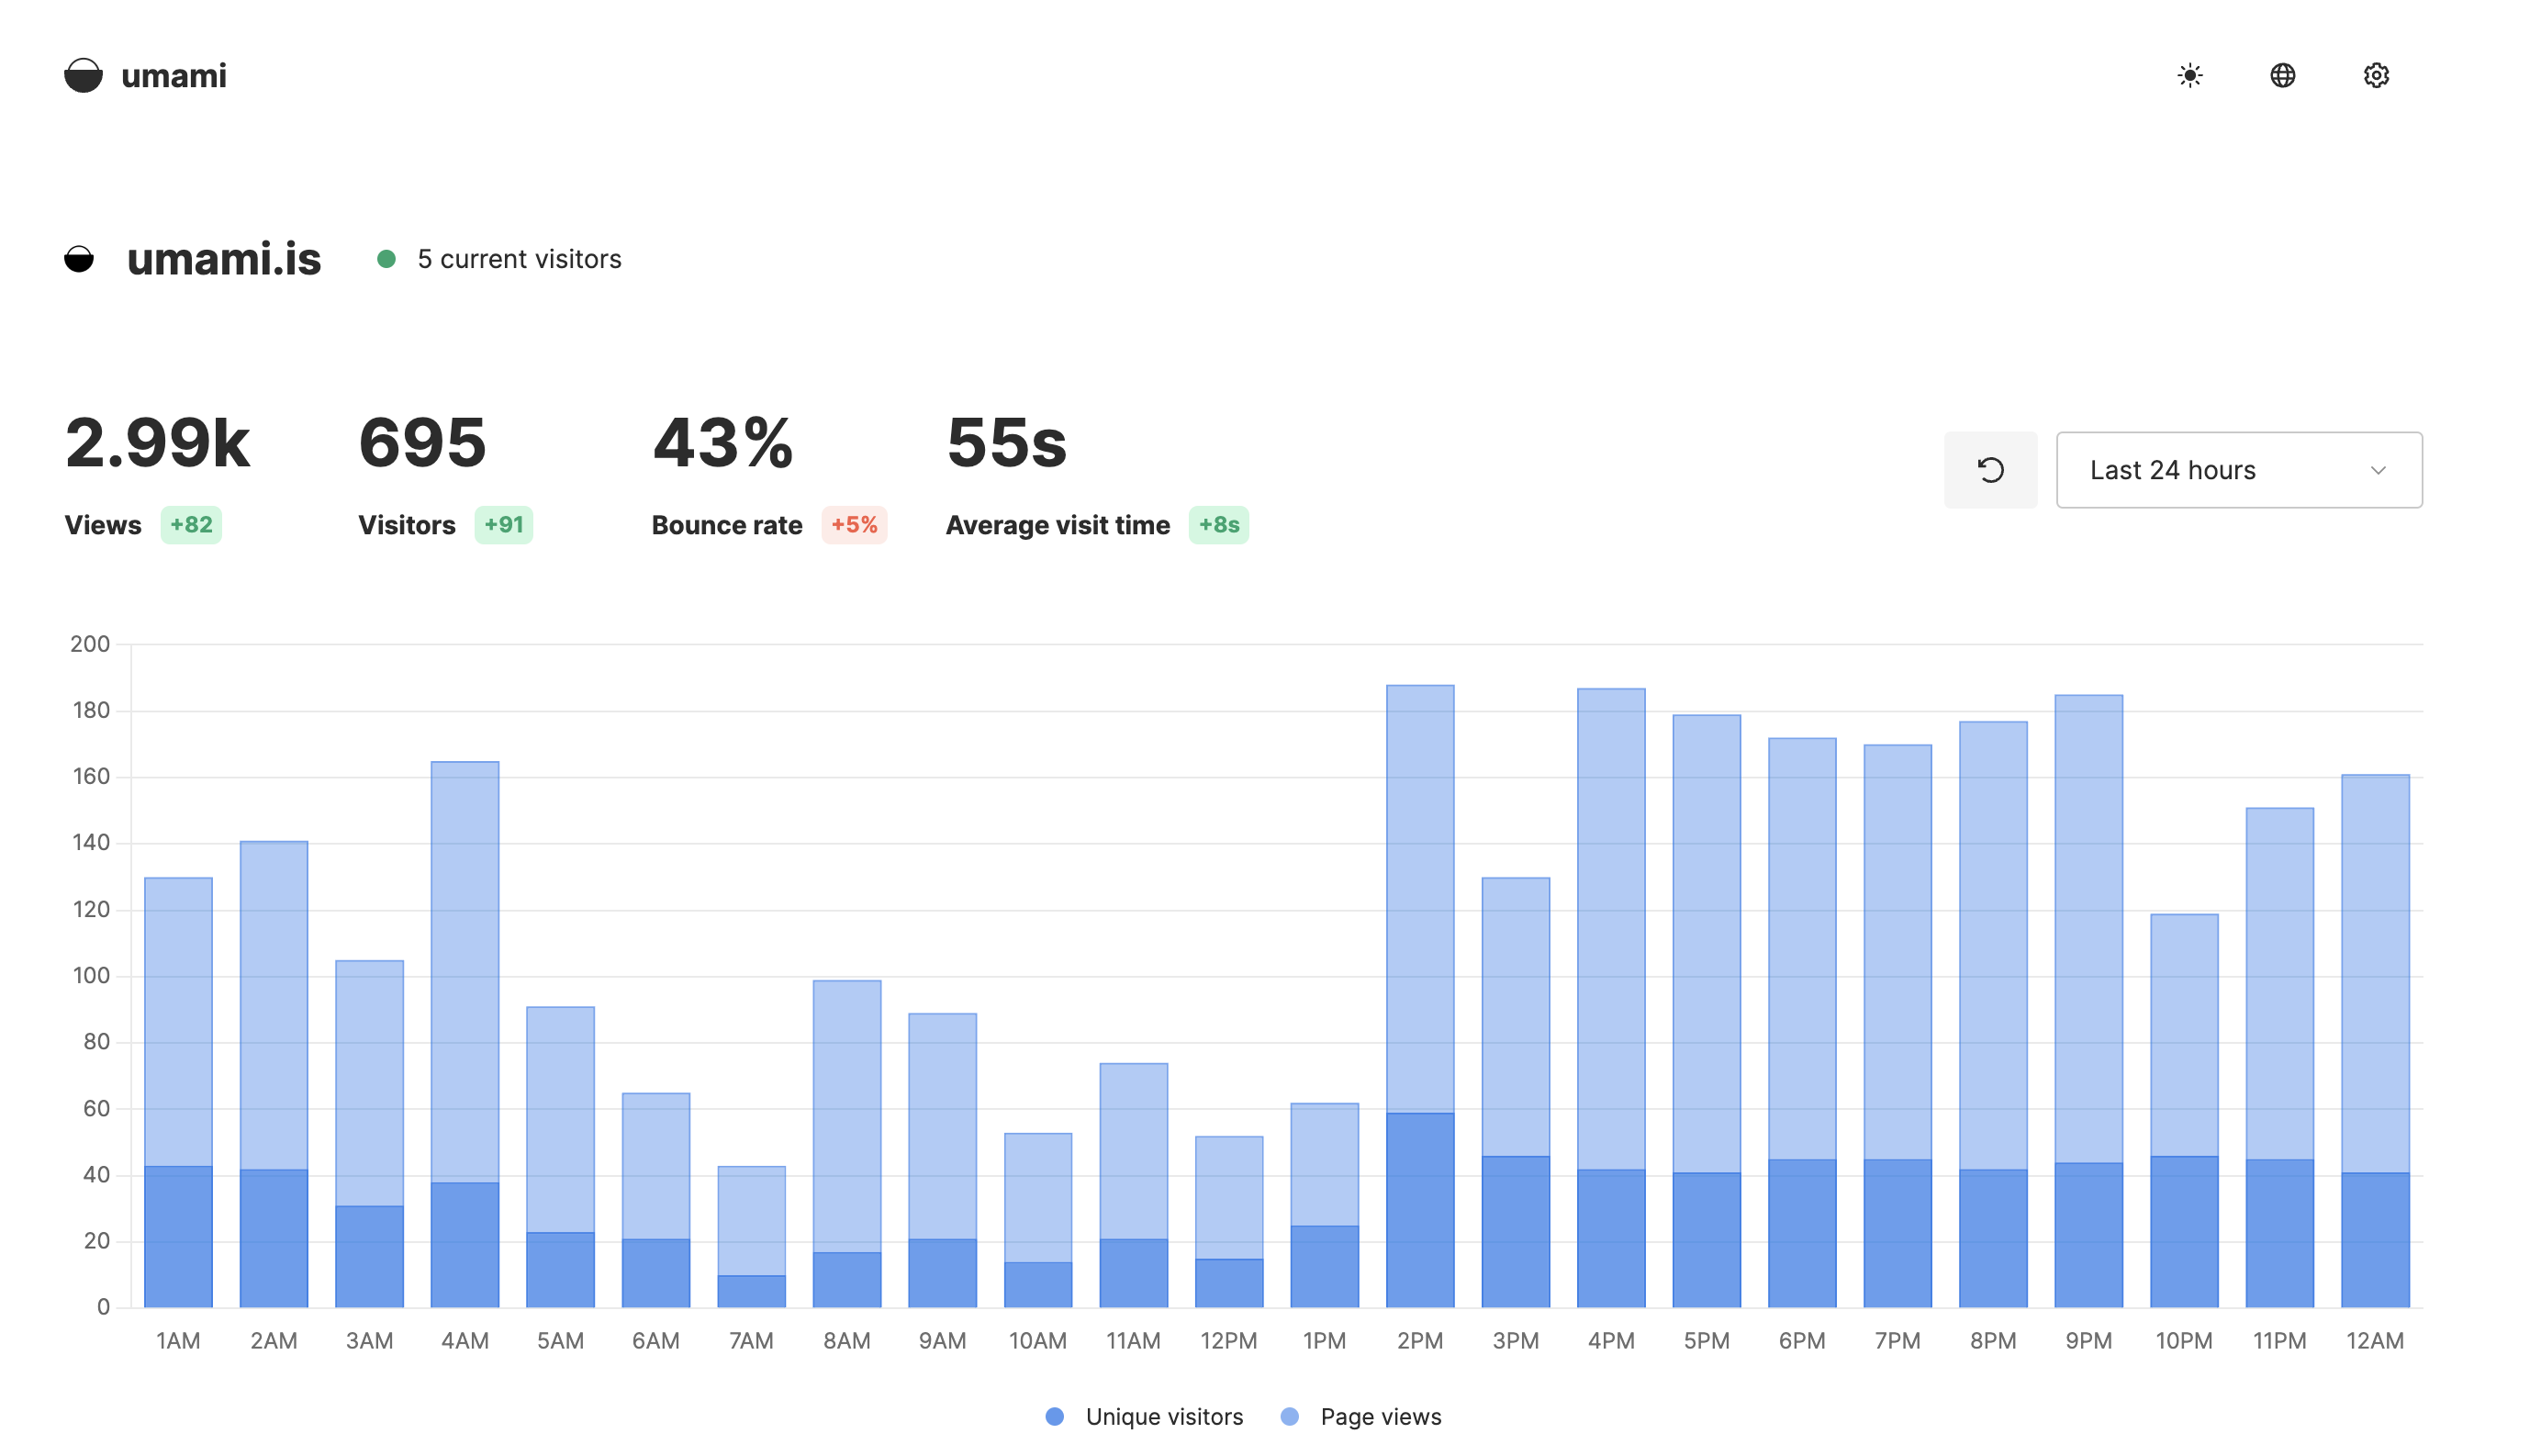This screenshot has height=1456, width=2541.
Task: Select the umami.is website title
Action: point(224,259)
